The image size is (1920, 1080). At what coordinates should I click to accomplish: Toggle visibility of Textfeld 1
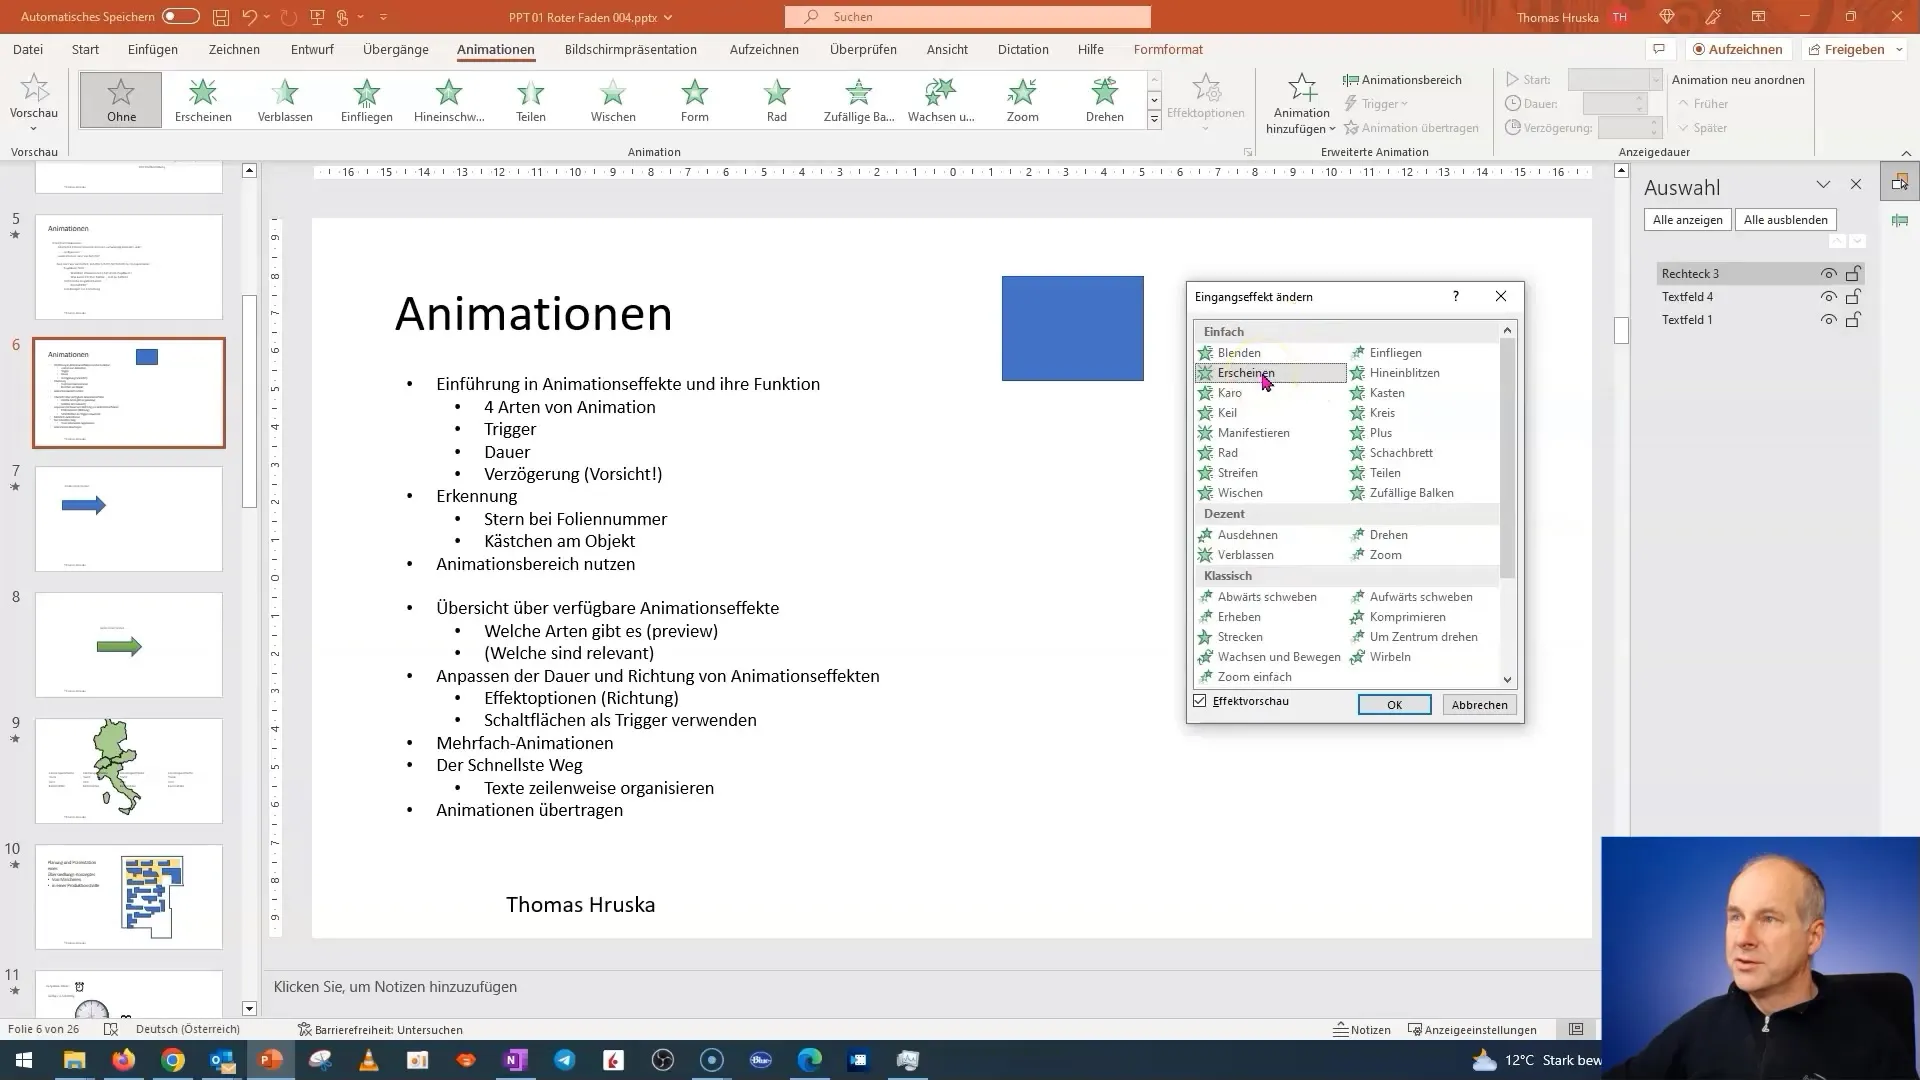pyautogui.click(x=1828, y=320)
